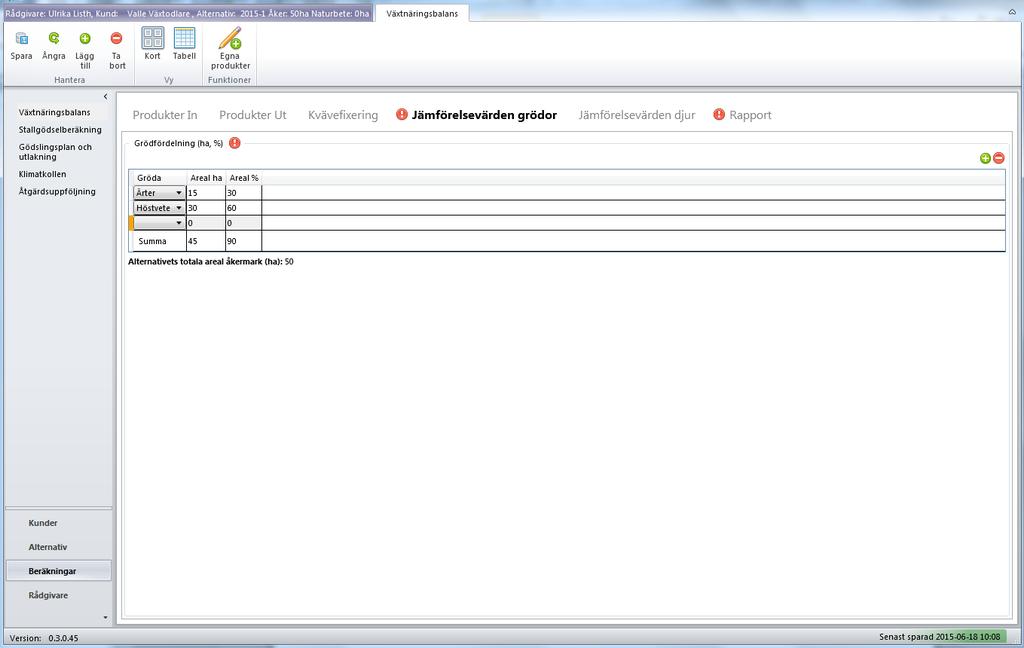This screenshot has height=648, width=1024.
Task: Edit Areal % field in empty row
Action: tap(244, 223)
